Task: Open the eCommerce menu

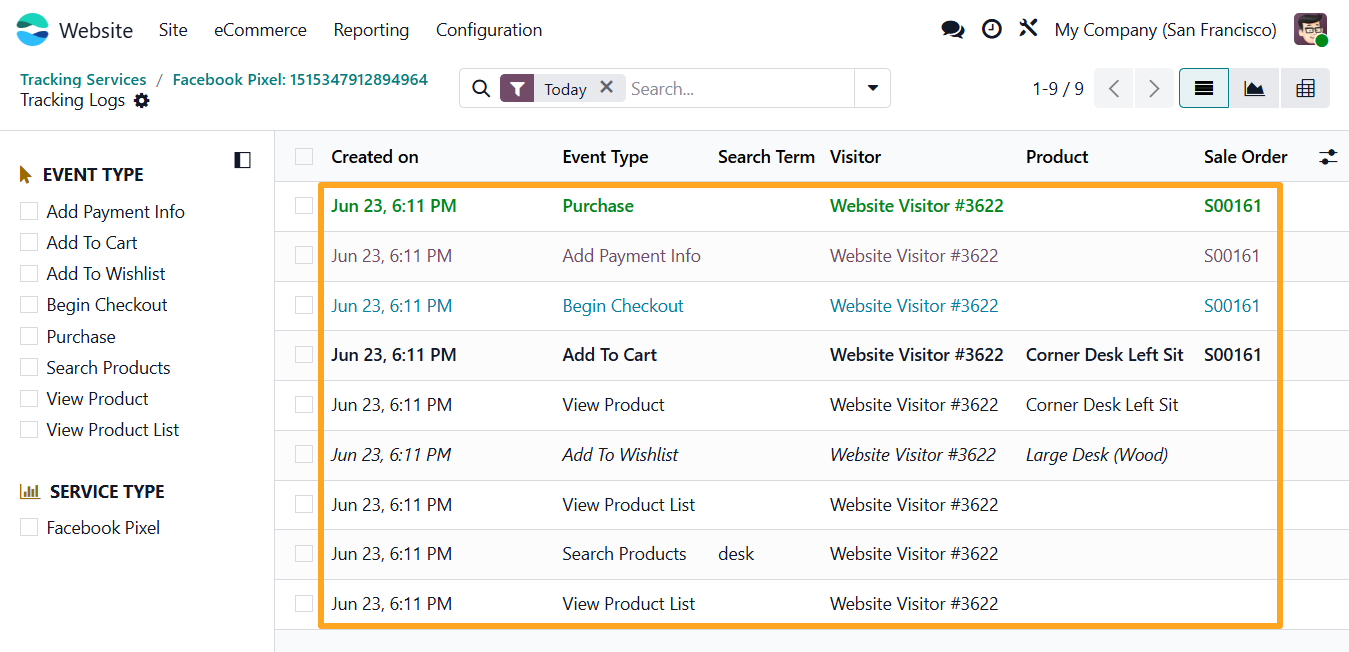Action: click(260, 30)
